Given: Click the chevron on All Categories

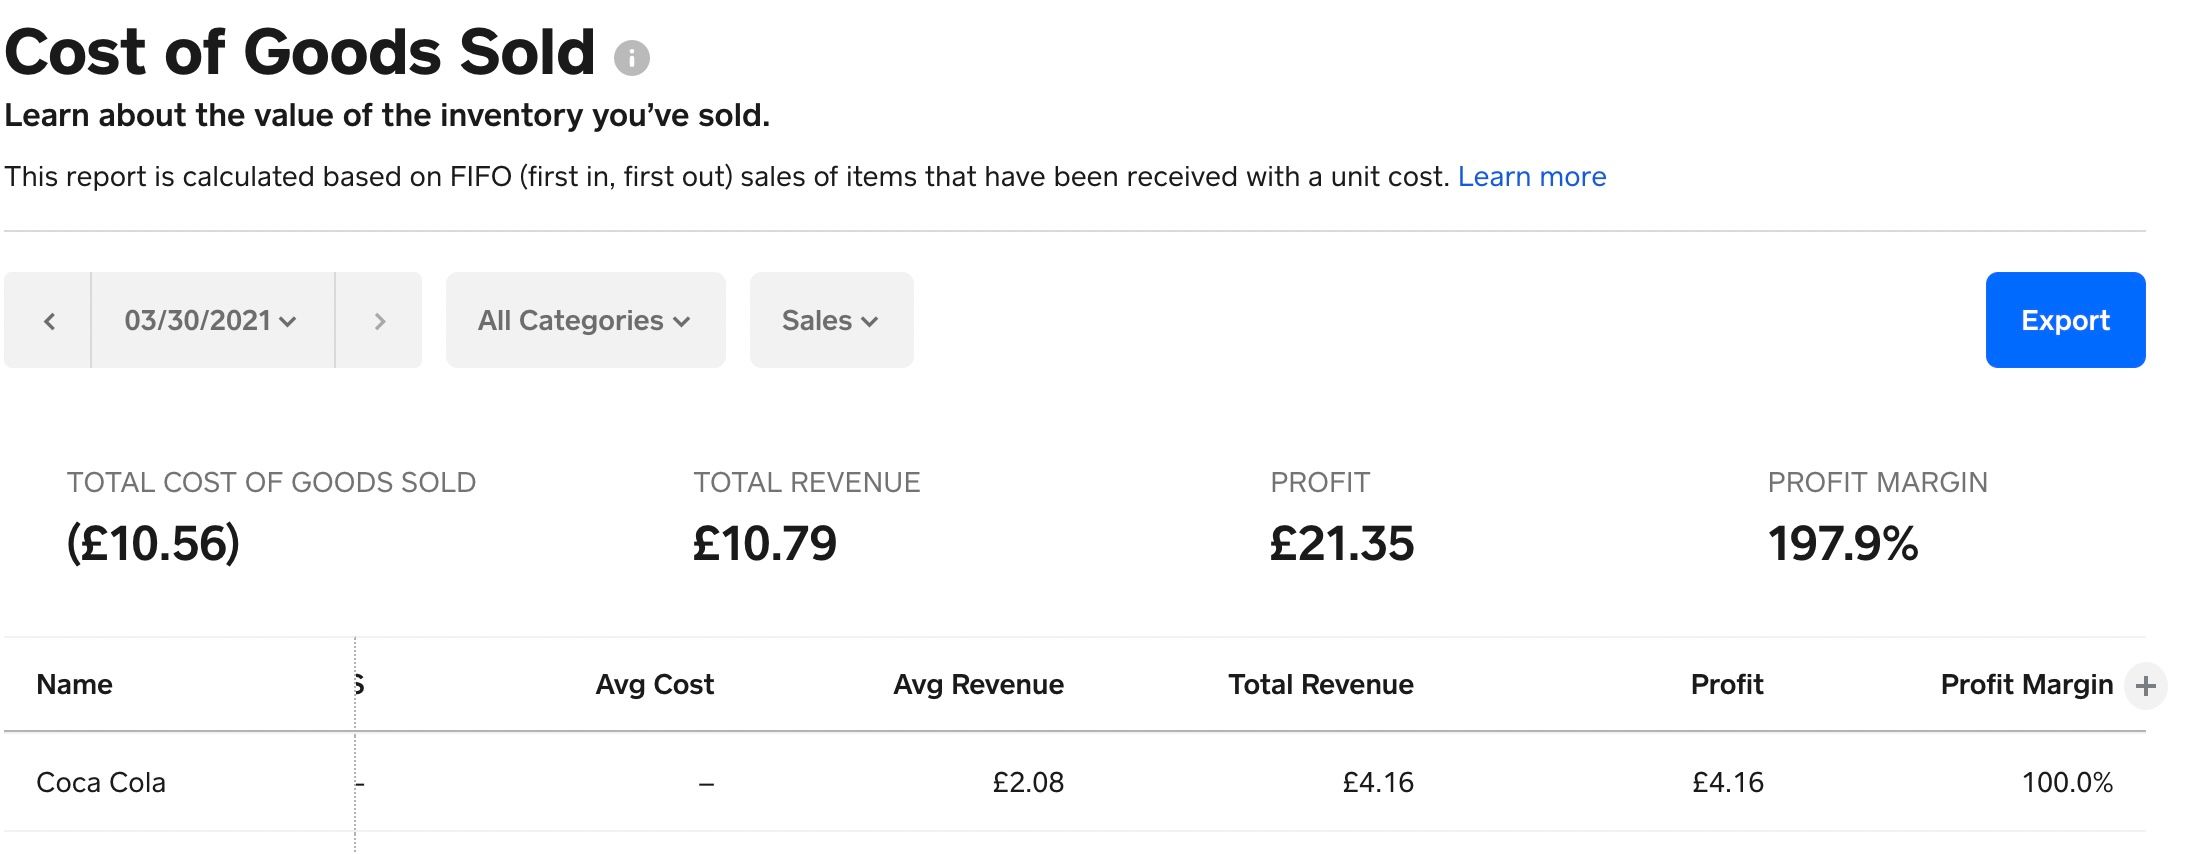Looking at the screenshot, I should coord(682,320).
